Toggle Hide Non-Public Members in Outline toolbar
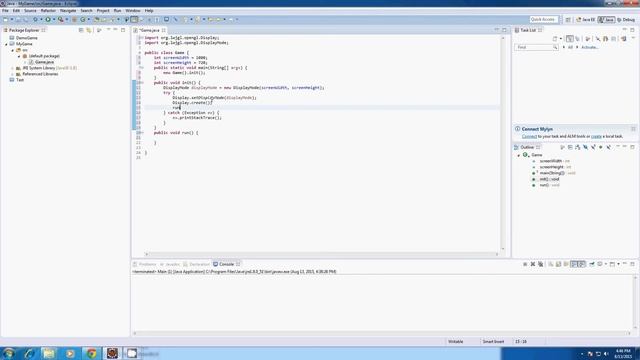The image size is (640, 360). (601, 147)
